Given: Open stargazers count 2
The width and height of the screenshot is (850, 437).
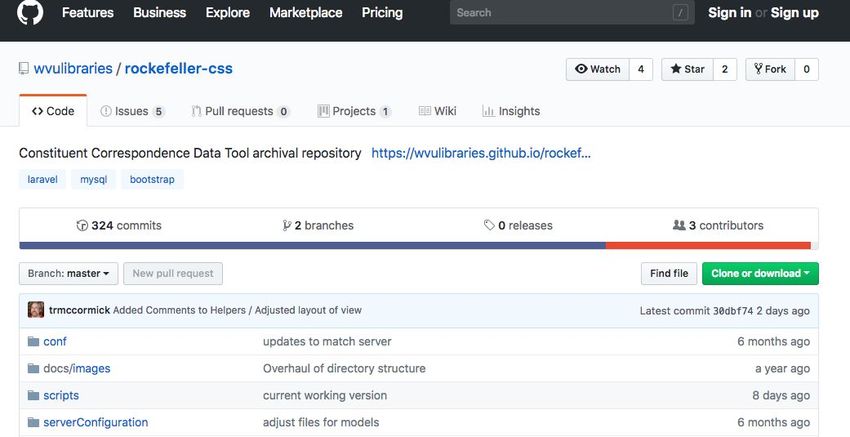Looking at the screenshot, I should 725,69.
